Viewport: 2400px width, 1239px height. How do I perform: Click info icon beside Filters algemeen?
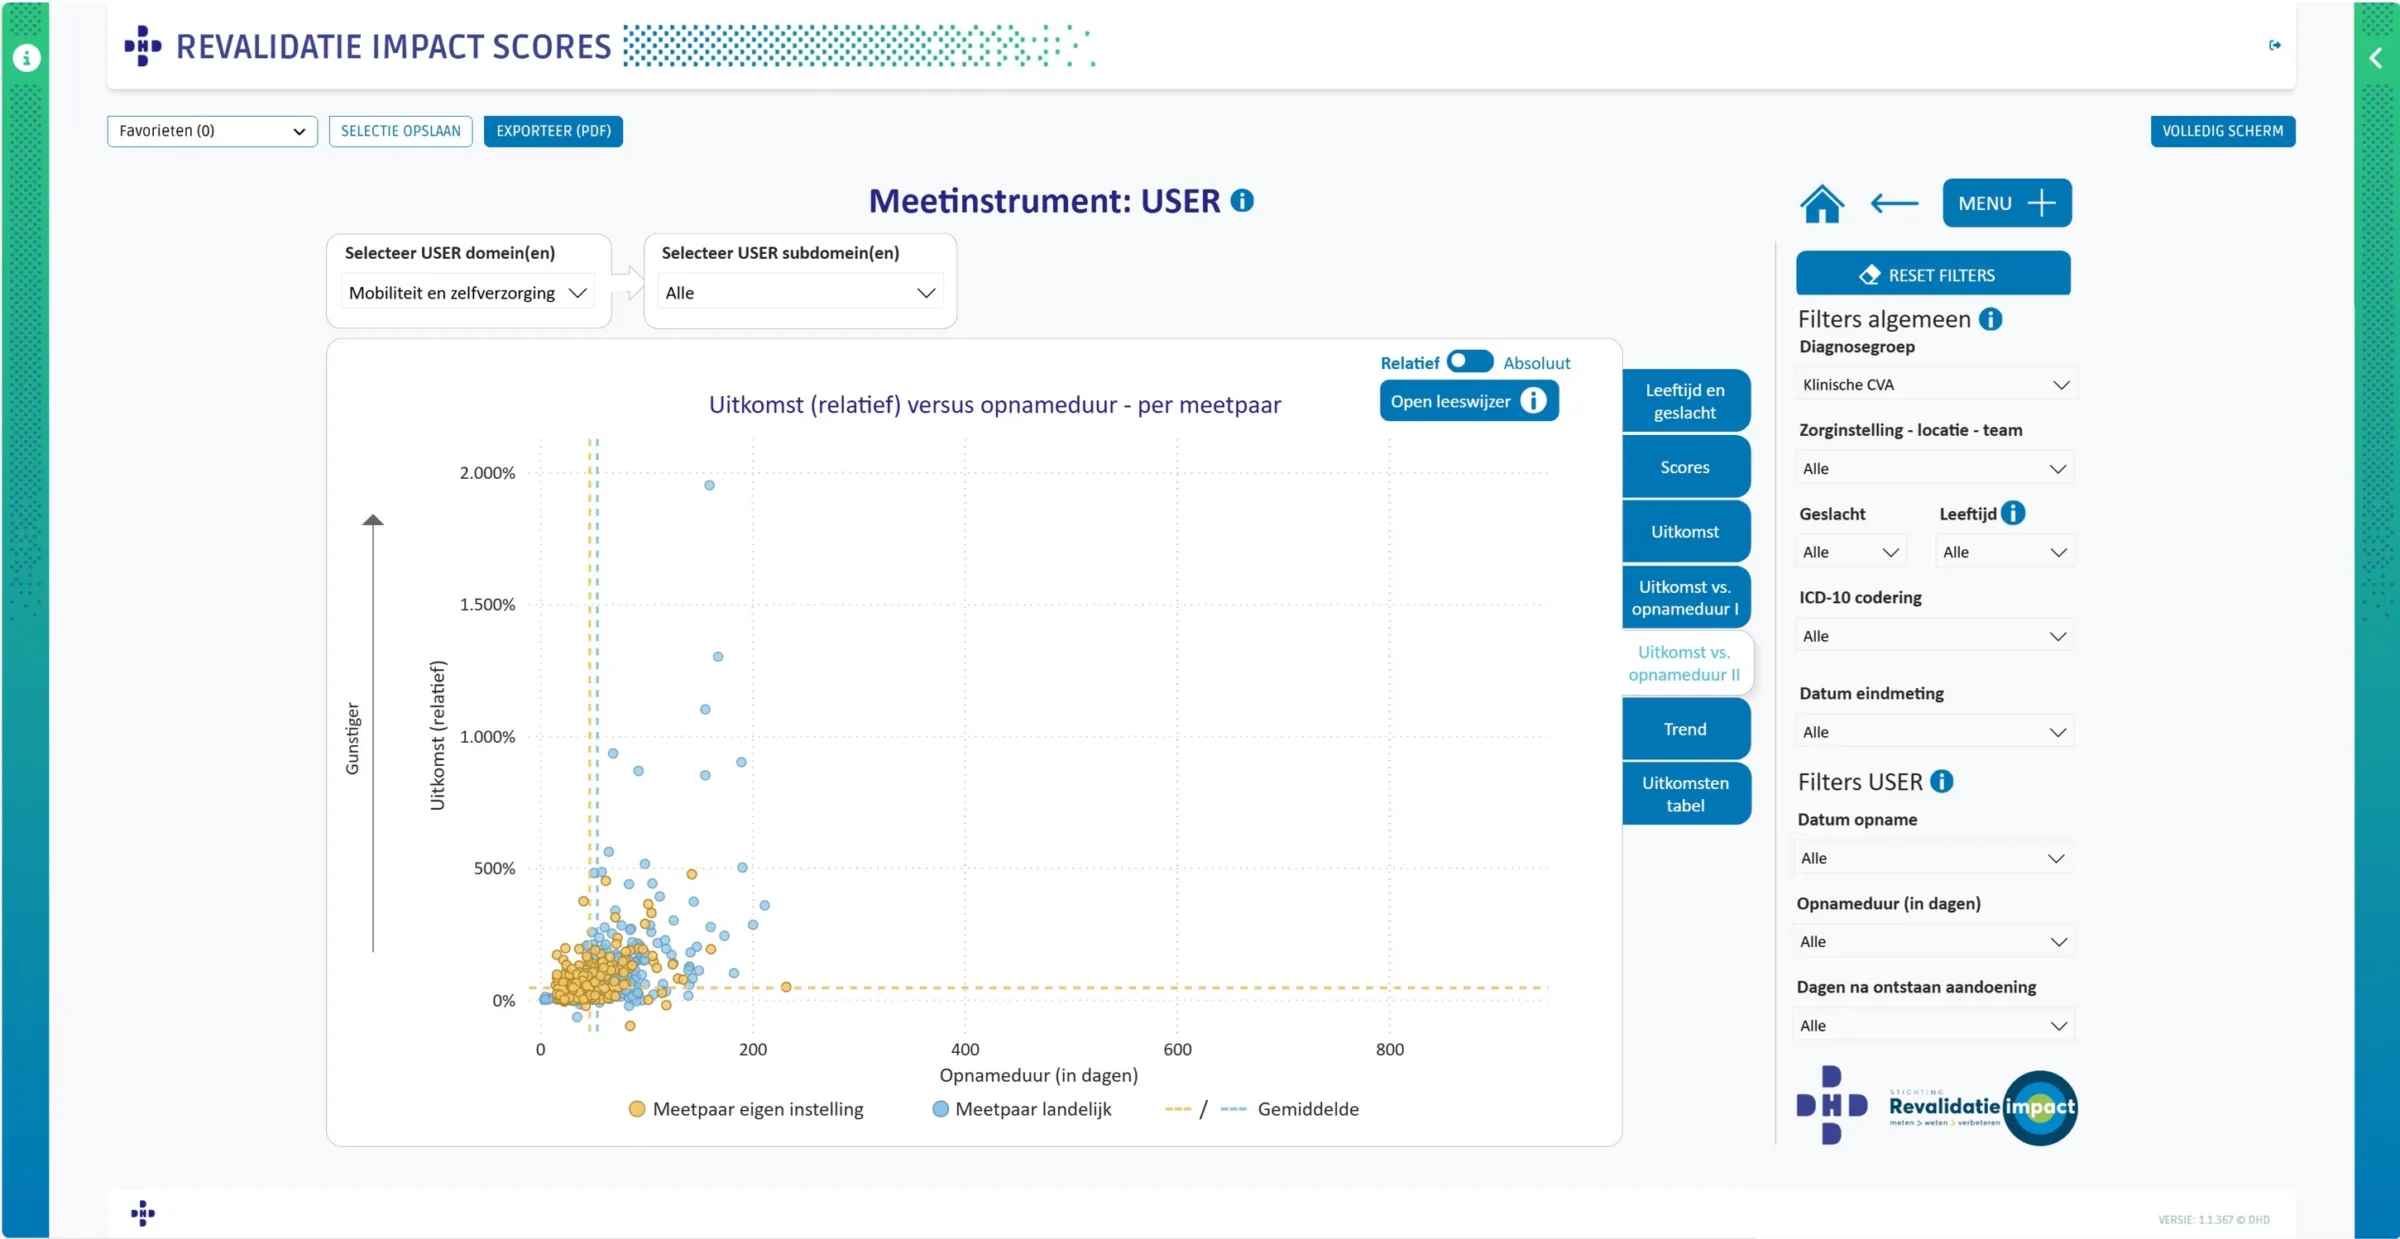point(1990,319)
